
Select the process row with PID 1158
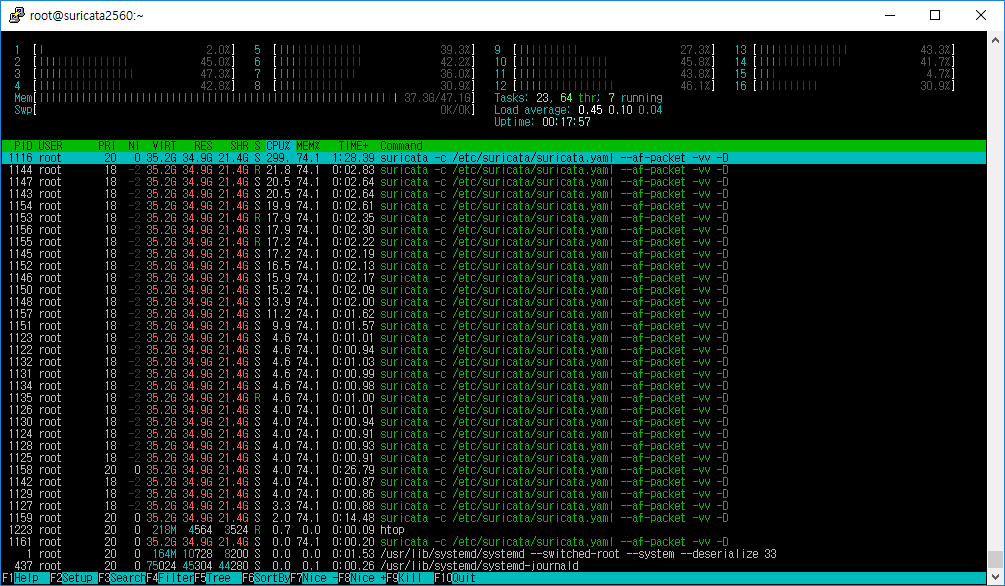pos(494,470)
